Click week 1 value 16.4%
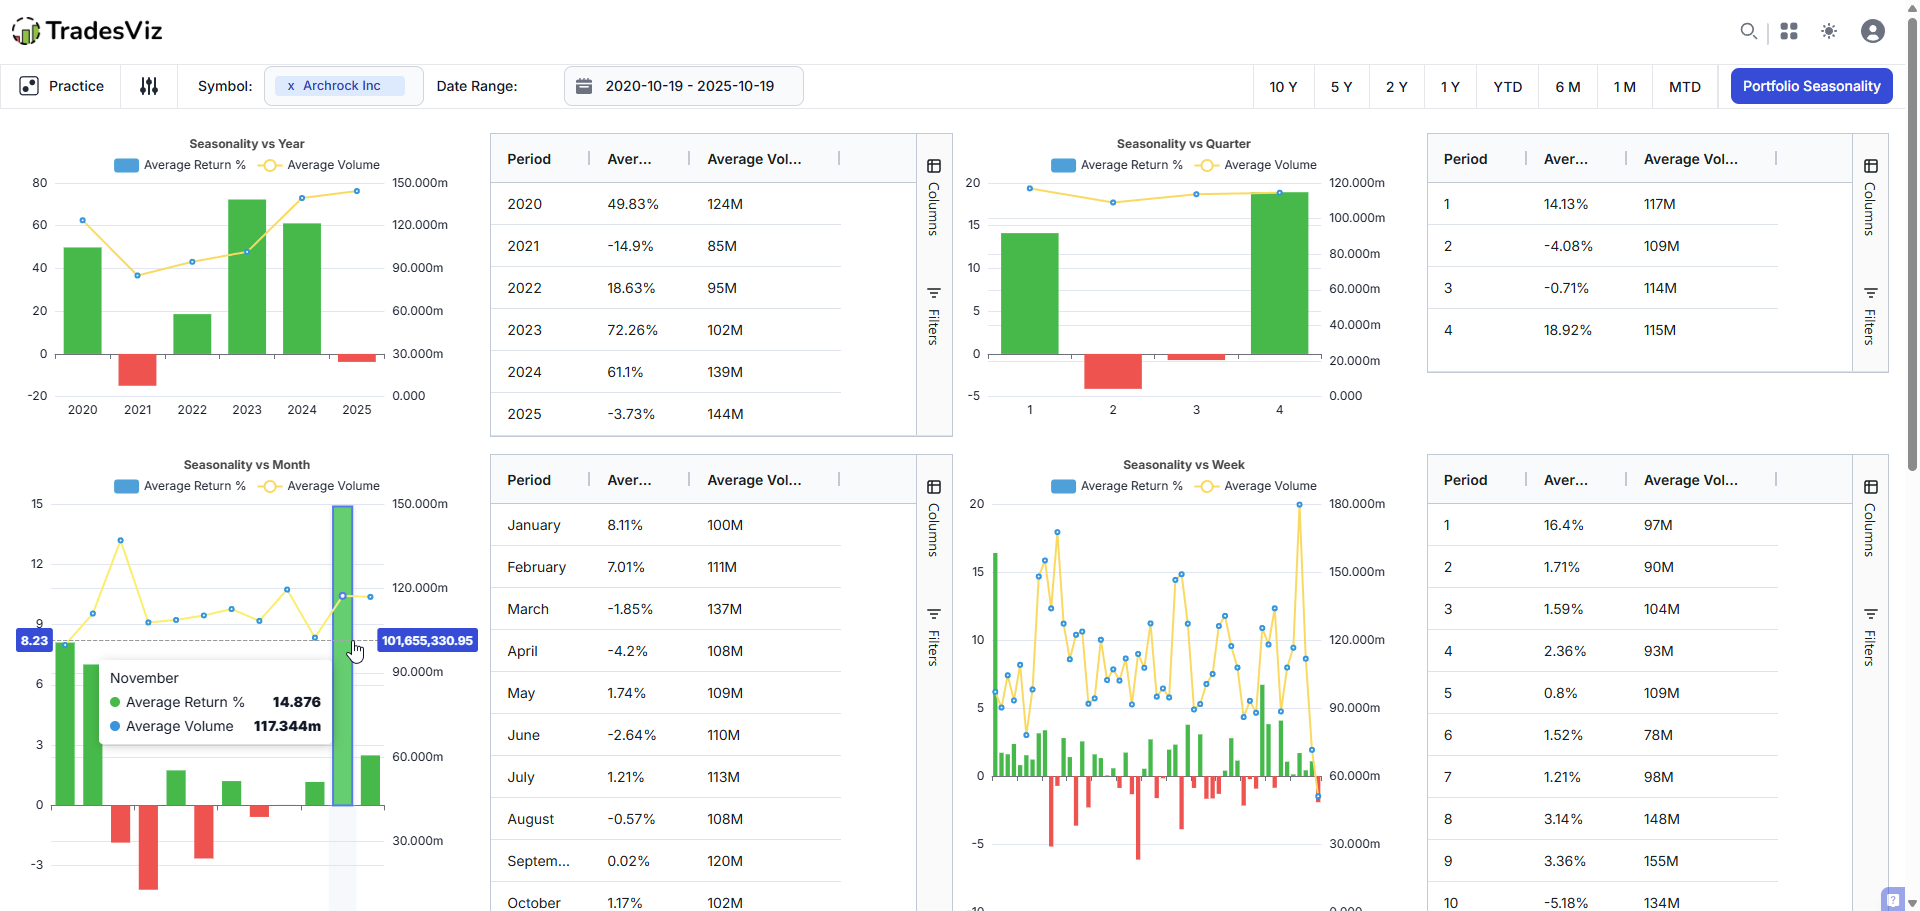This screenshot has width=1920, height=911. pos(1563,525)
